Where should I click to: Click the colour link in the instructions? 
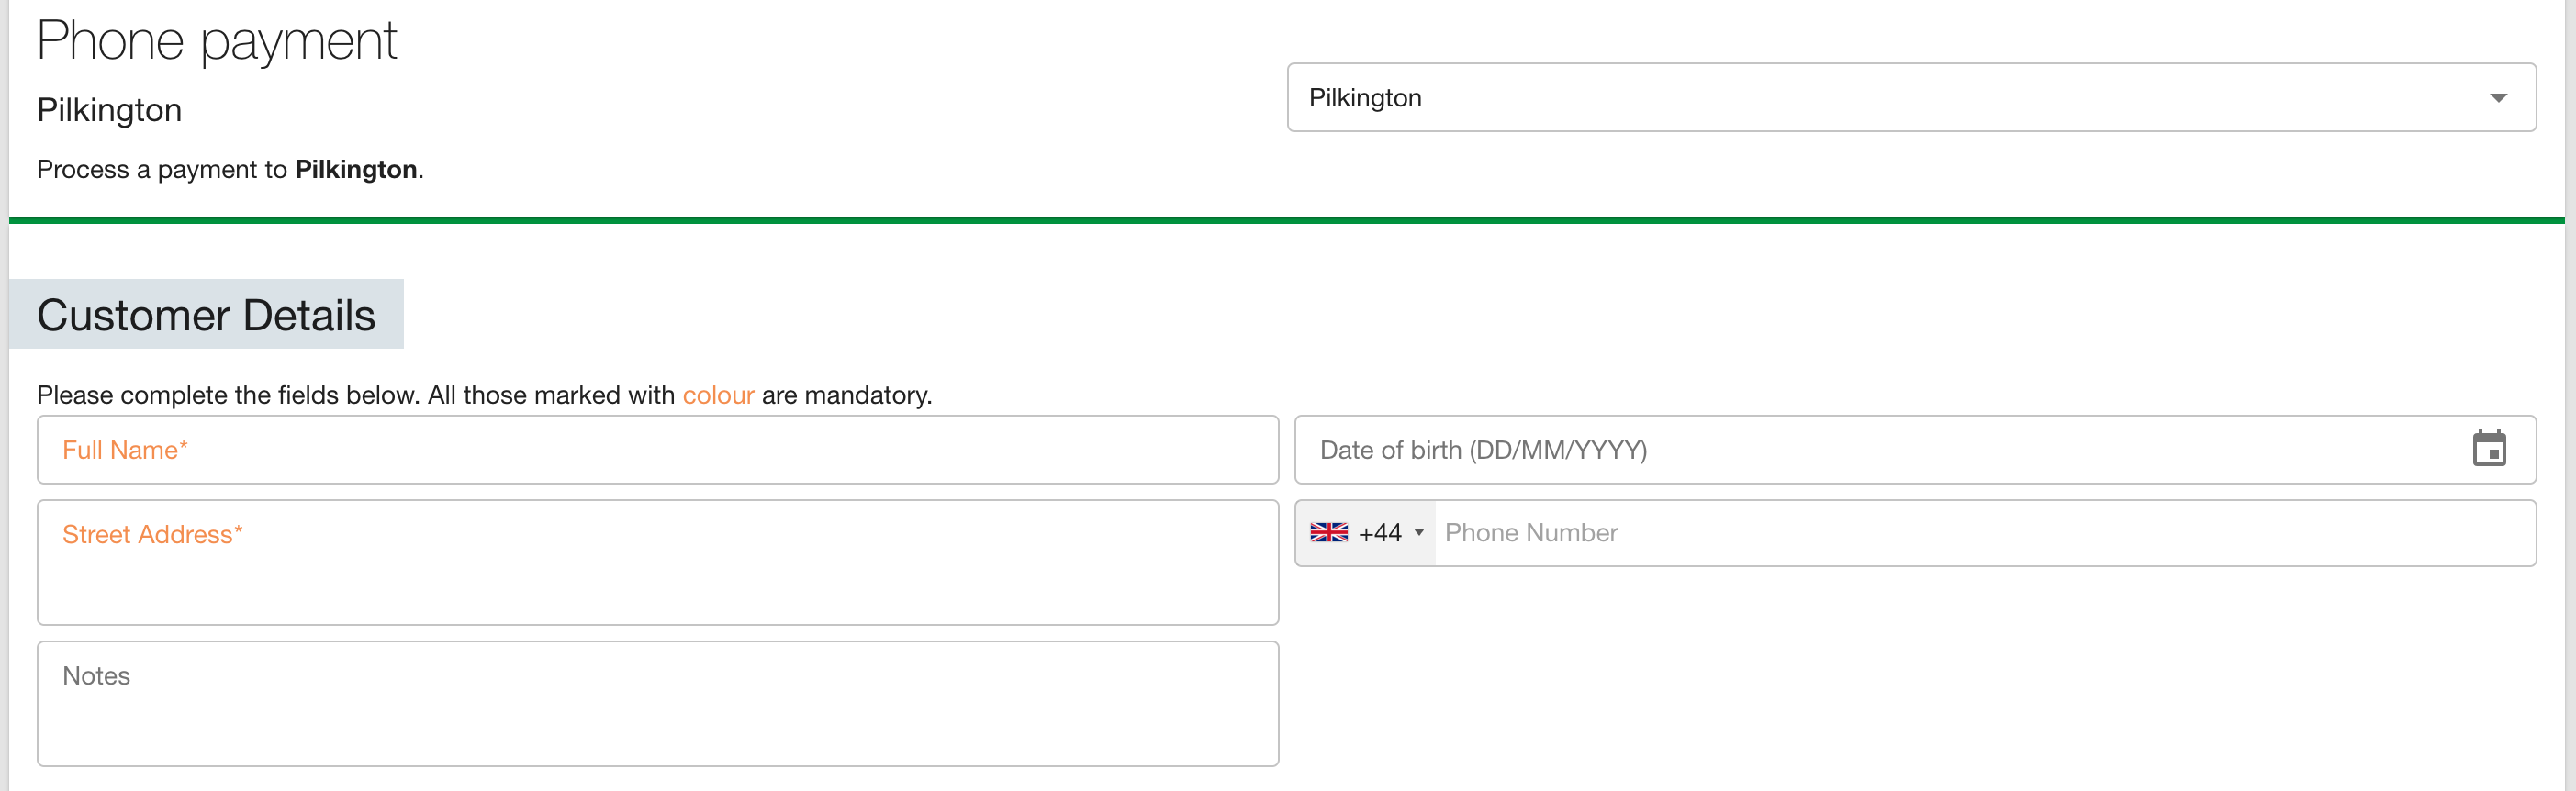click(x=718, y=395)
